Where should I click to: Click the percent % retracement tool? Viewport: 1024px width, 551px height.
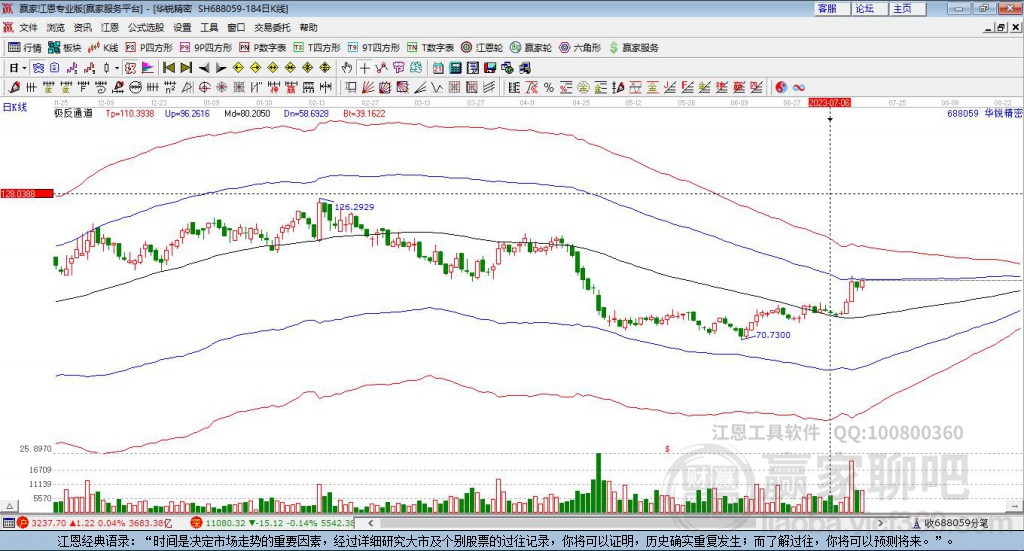549,87
